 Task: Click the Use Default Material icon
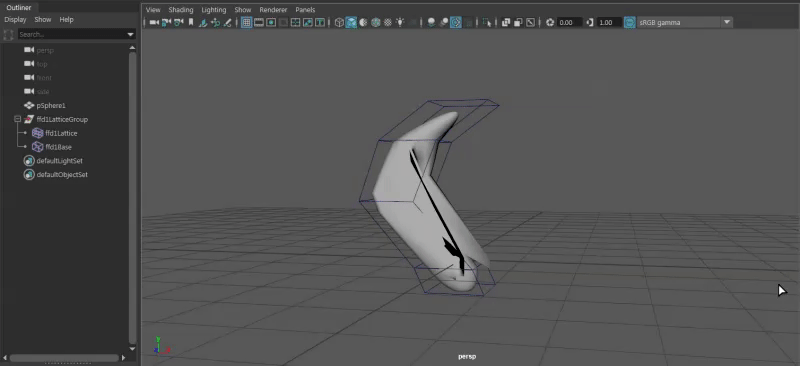click(363, 22)
